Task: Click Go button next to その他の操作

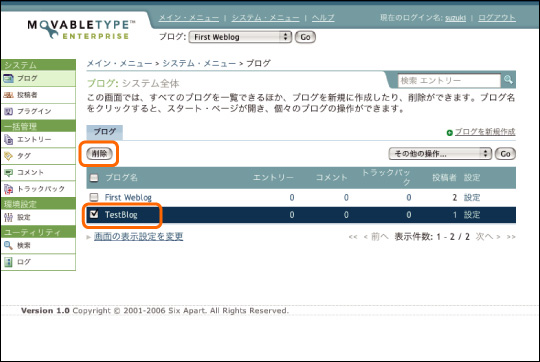Action: [x=505, y=154]
